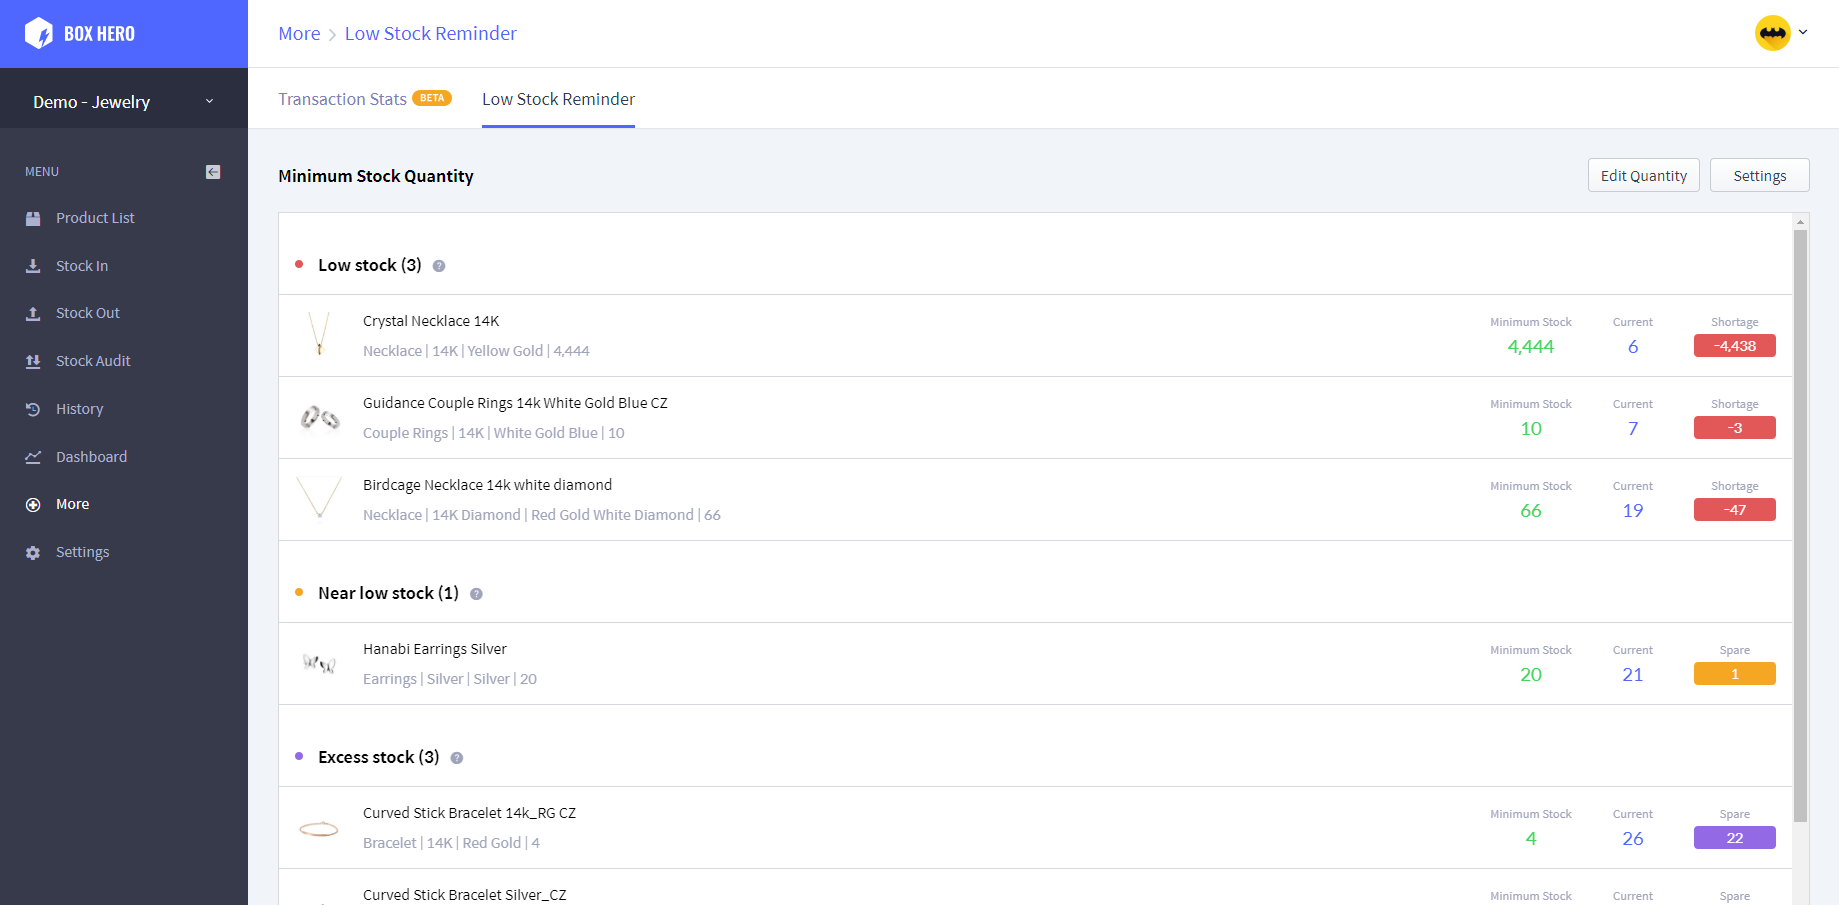Viewport: 1839px width, 905px height.
Task: Click the -47 shortage badge
Action: coord(1735,510)
